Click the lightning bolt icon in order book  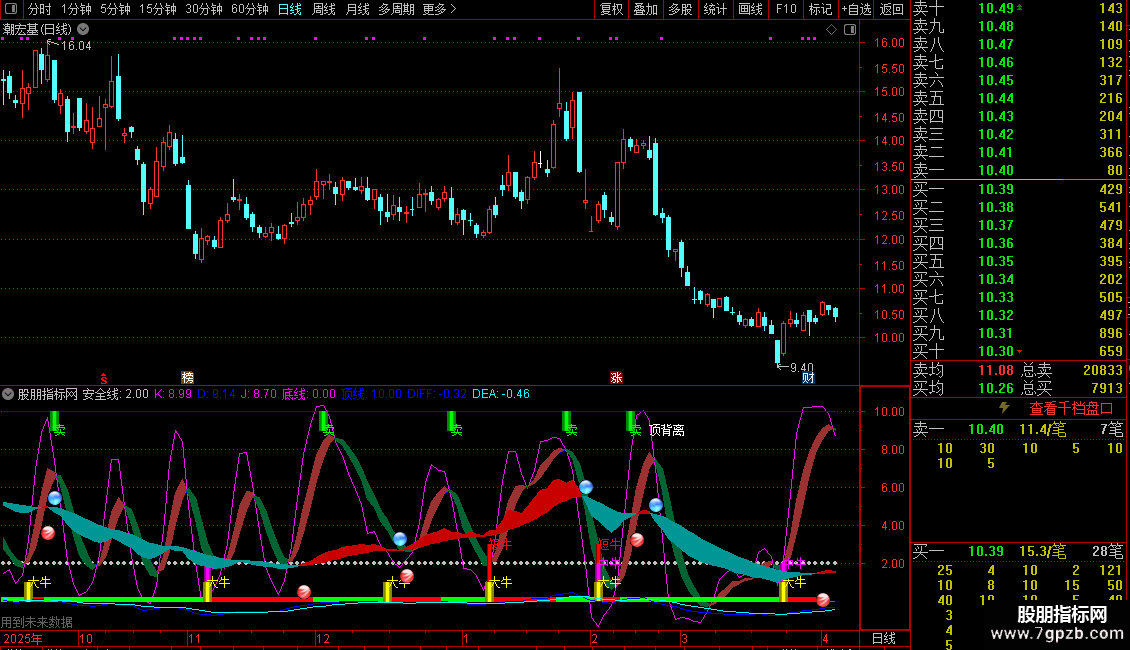pos(1004,408)
